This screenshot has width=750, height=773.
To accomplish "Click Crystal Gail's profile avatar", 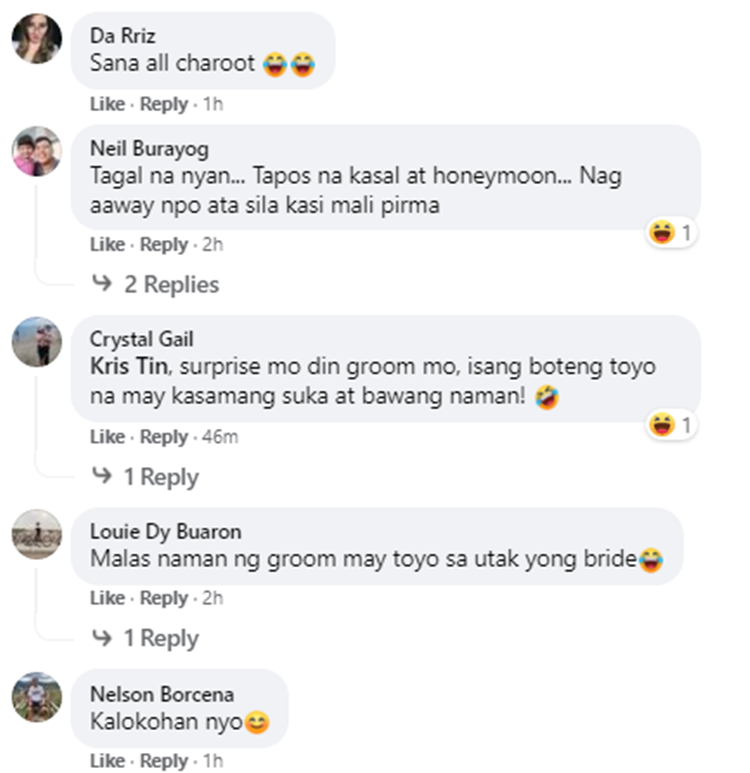I will tap(37, 342).
